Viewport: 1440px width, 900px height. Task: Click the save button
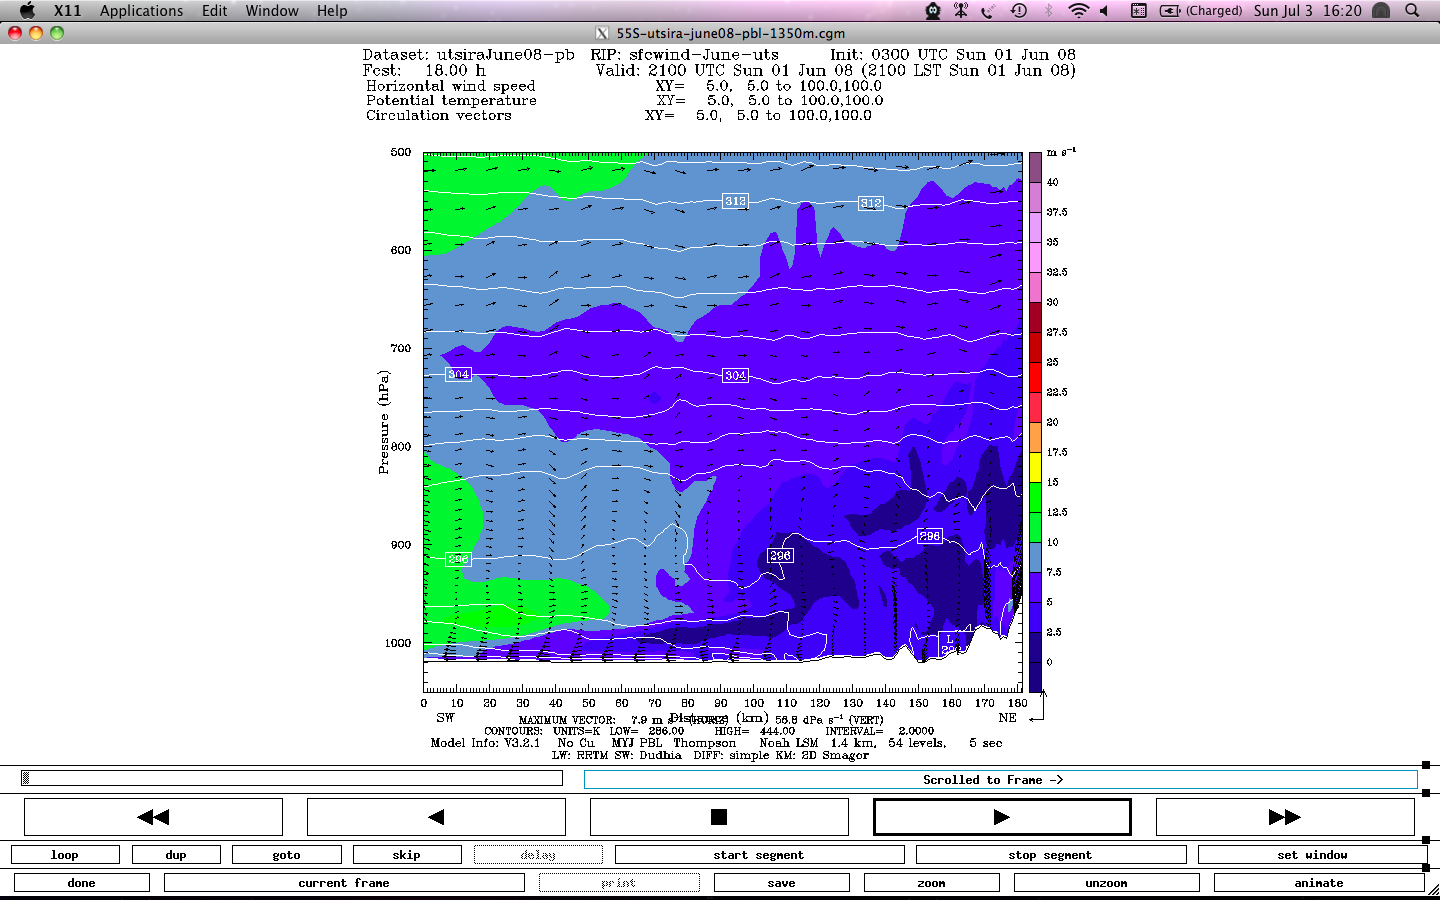[x=782, y=883]
